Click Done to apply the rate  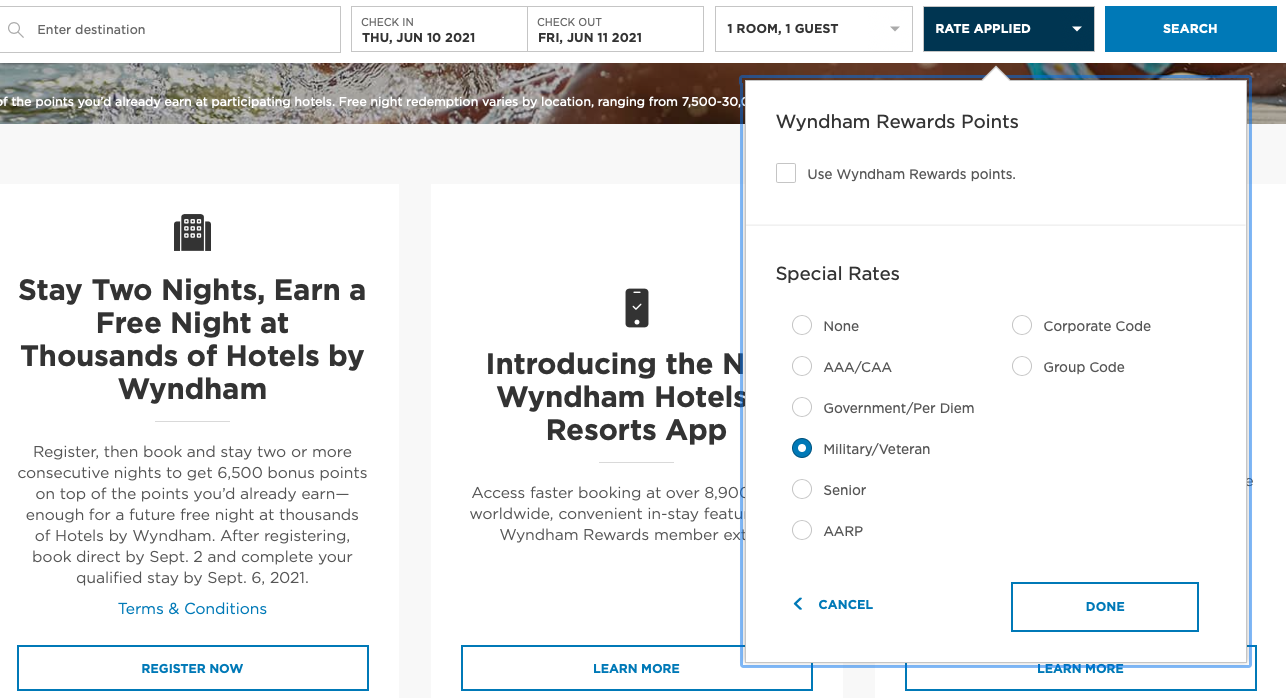1105,607
